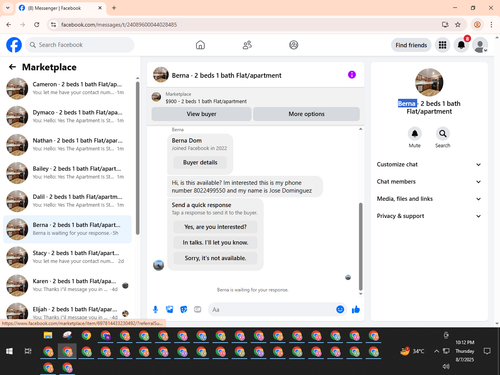Open Buyer details for Berna Dom
Viewport: 500px width, 375px height.
tap(200, 163)
